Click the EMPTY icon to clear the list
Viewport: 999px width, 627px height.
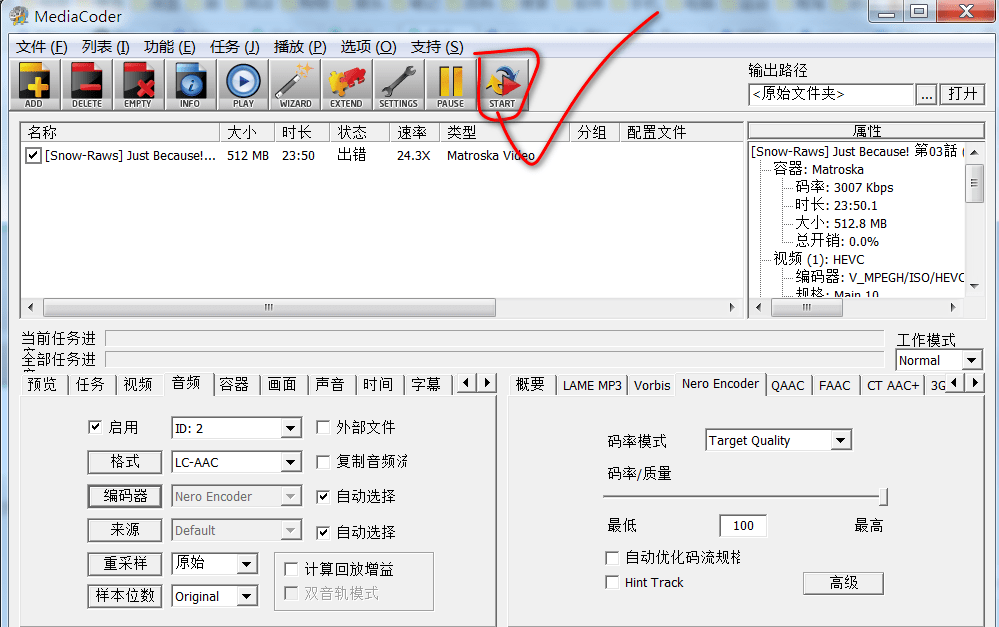coord(139,84)
